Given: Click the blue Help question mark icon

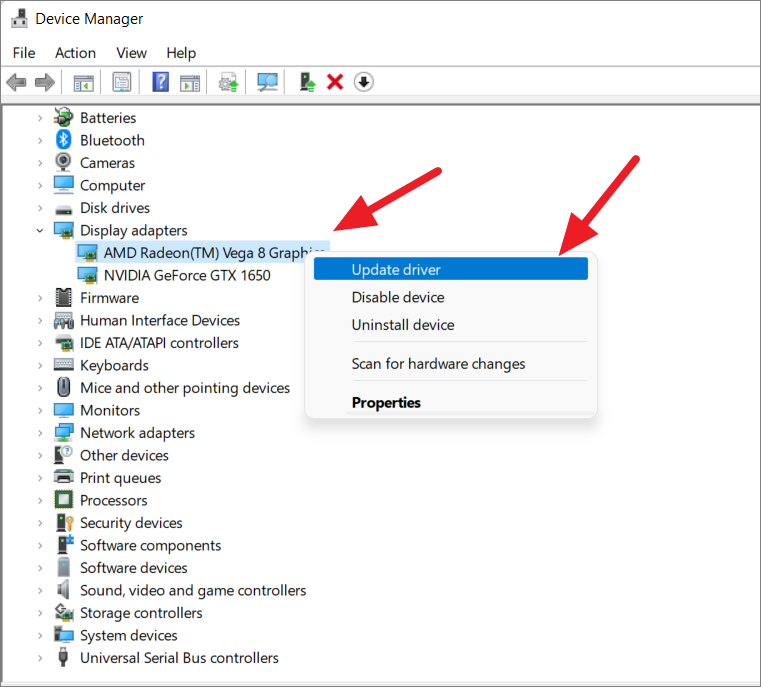Looking at the screenshot, I should (x=161, y=82).
